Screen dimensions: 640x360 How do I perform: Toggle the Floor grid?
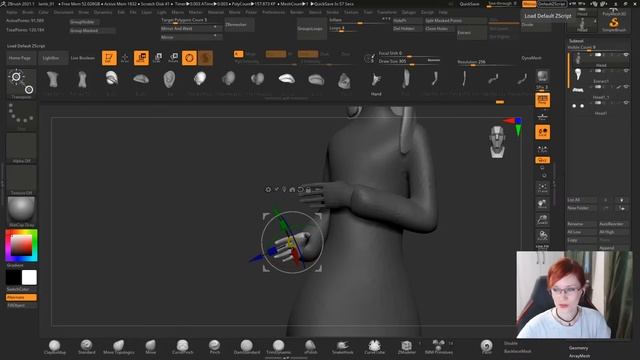(542, 117)
